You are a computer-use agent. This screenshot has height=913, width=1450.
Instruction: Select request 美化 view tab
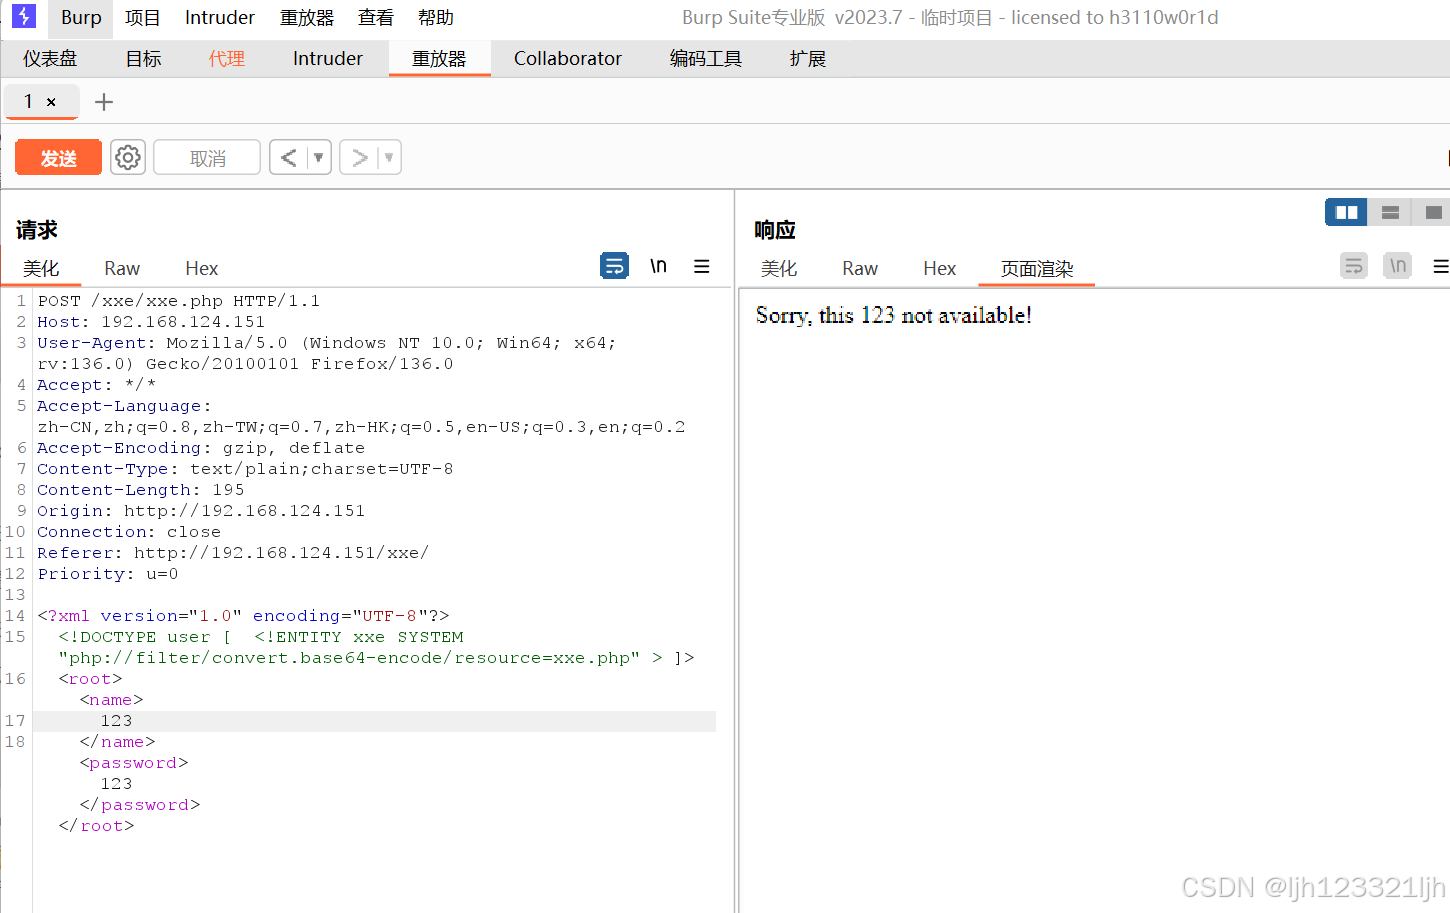coord(41,268)
